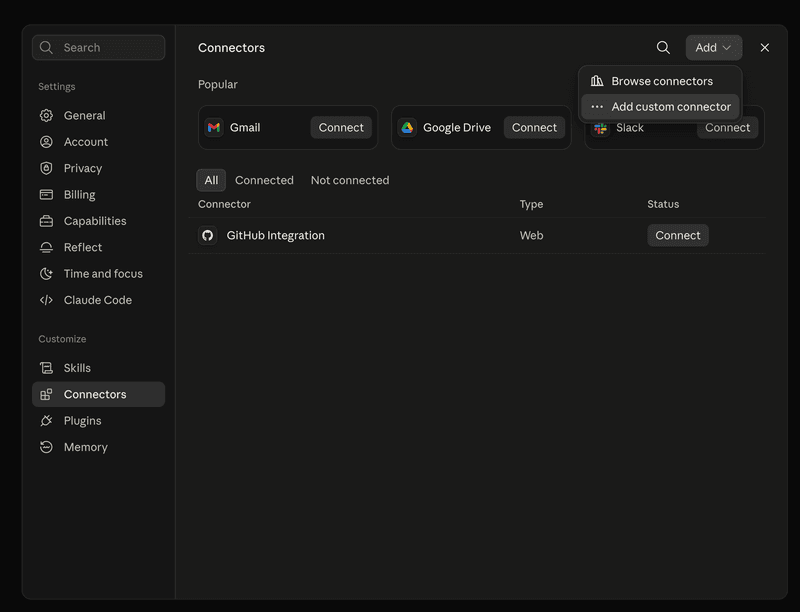Click the Privacy shield icon
The height and width of the screenshot is (612, 800).
point(46,168)
